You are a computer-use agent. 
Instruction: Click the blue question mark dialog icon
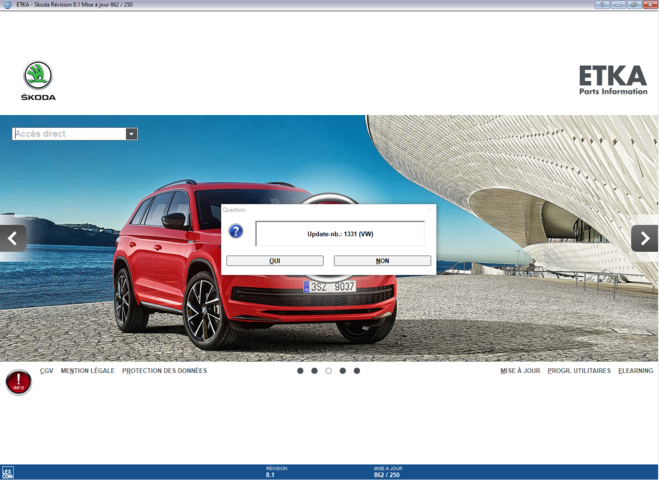pos(236,231)
